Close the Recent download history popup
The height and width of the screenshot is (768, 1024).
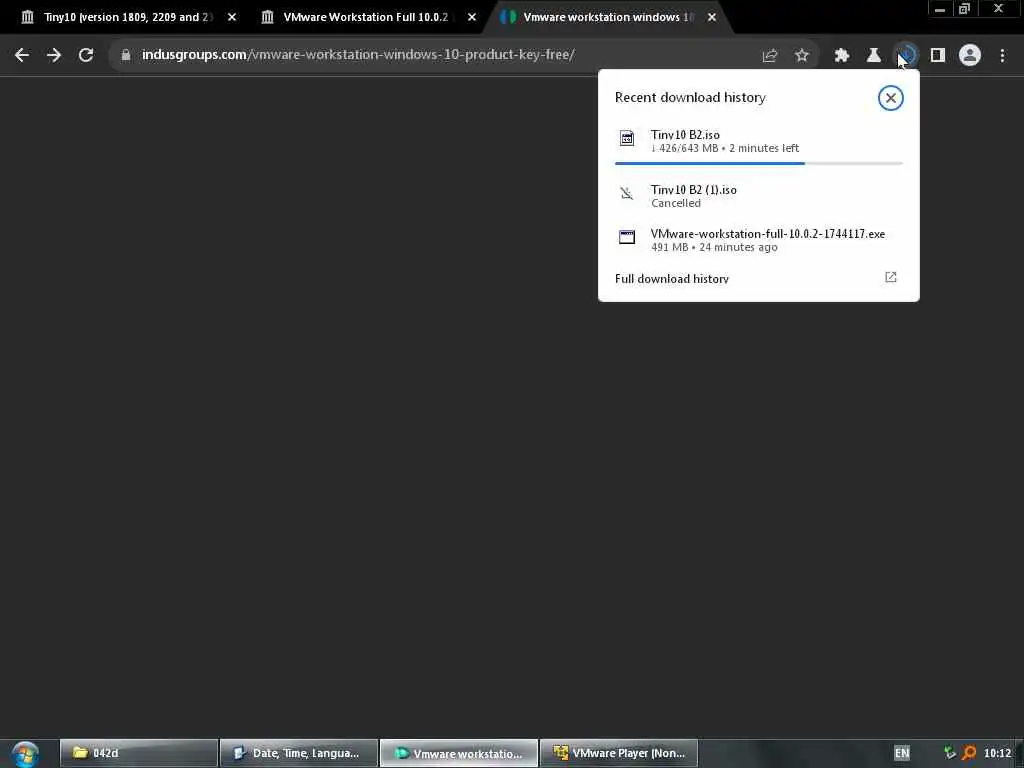(890, 98)
